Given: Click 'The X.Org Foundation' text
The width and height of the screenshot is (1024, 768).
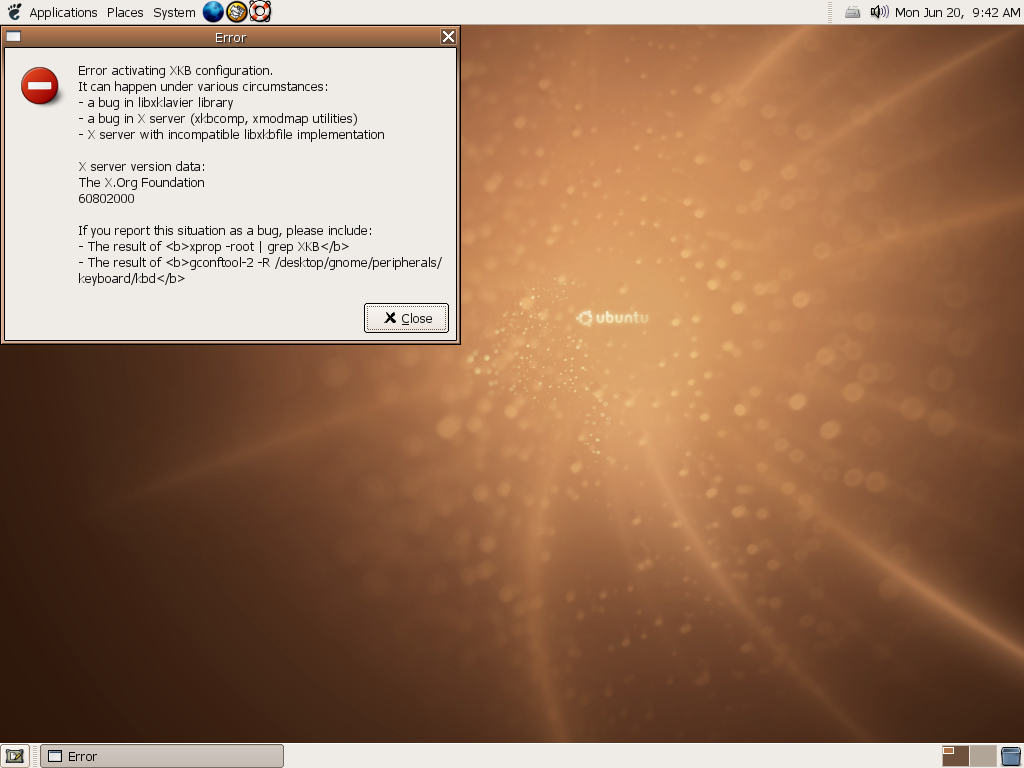Looking at the screenshot, I should point(141,183).
